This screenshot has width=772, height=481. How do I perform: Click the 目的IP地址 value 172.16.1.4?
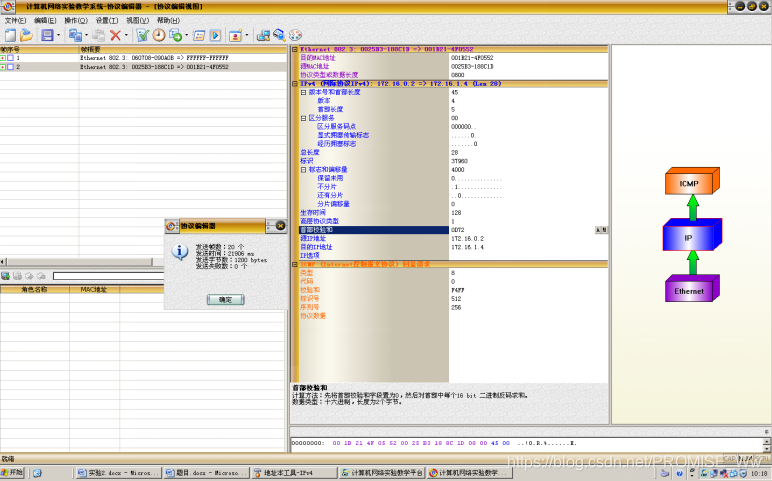click(467, 247)
